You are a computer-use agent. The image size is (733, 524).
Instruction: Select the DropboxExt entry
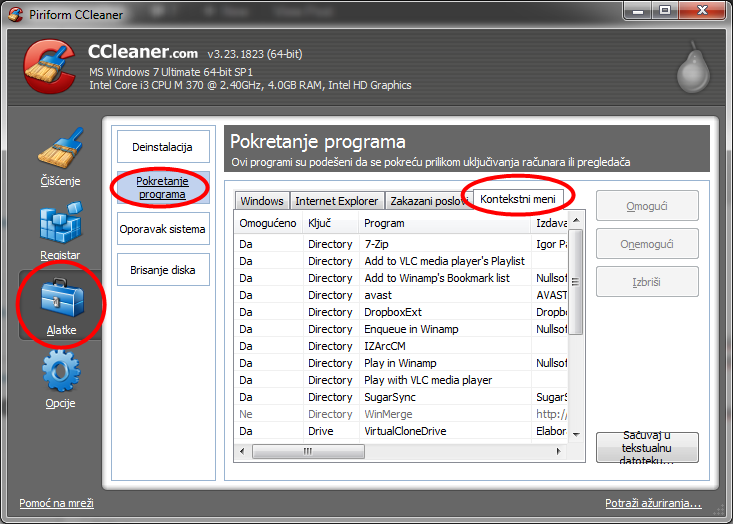401,312
